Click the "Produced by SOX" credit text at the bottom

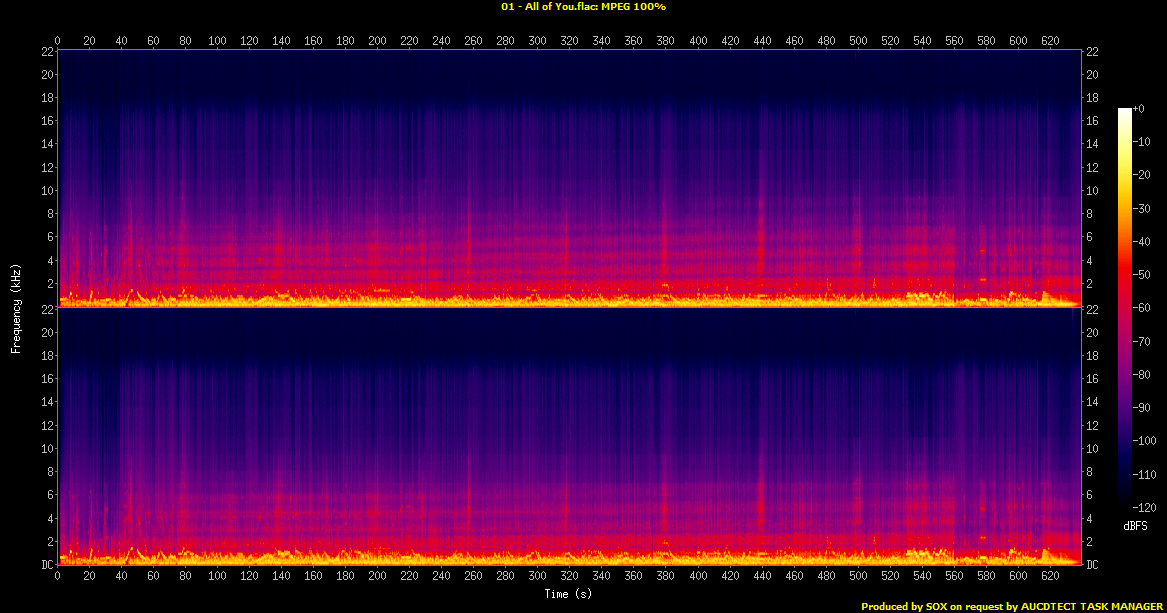point(906,606)
